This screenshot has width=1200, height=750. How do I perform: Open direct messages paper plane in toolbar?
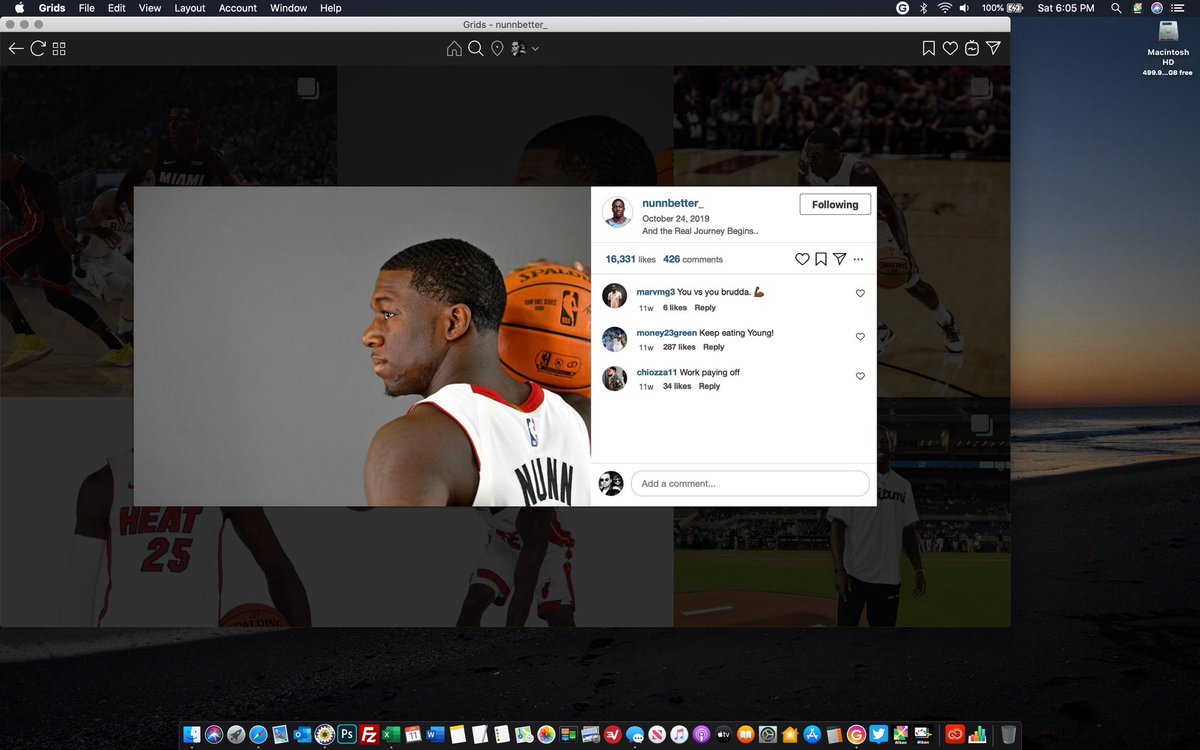993,48
